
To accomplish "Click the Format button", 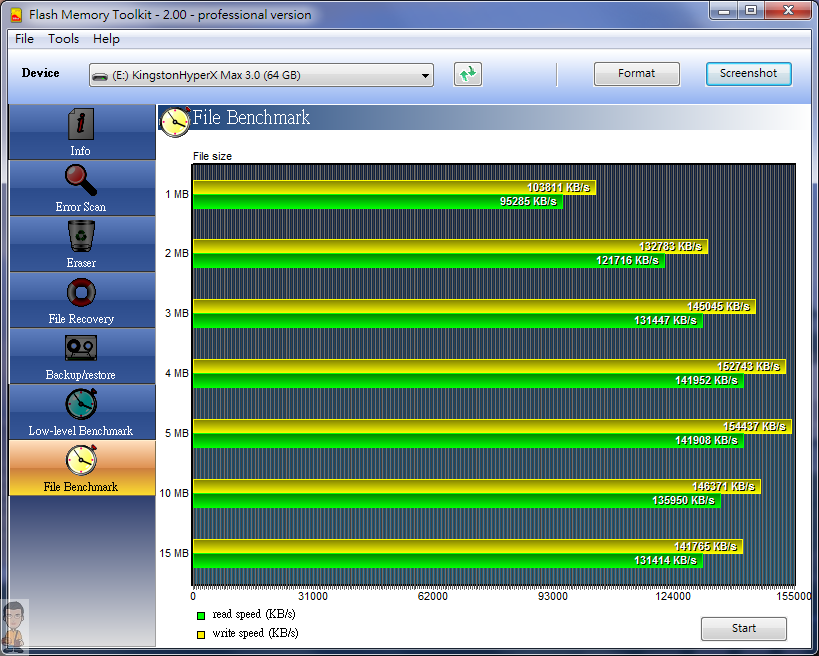I will click(x=637, y=74).
